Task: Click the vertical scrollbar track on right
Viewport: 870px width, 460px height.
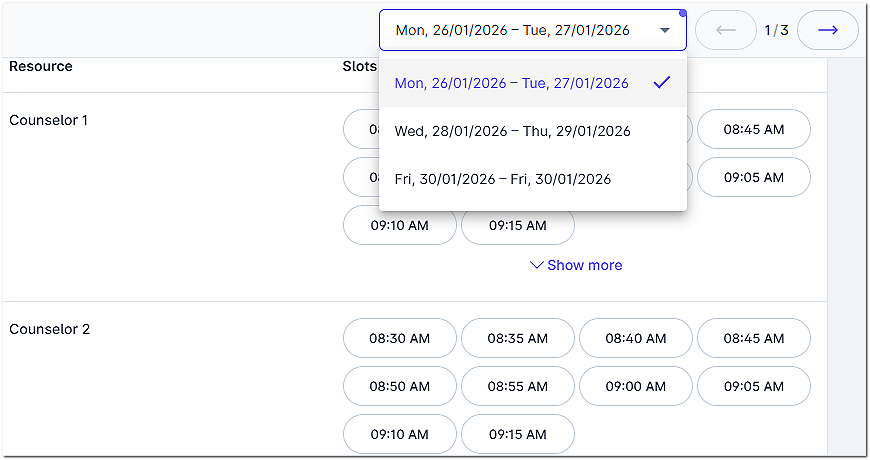Action: pyautogui.click(x=847, y=250)
